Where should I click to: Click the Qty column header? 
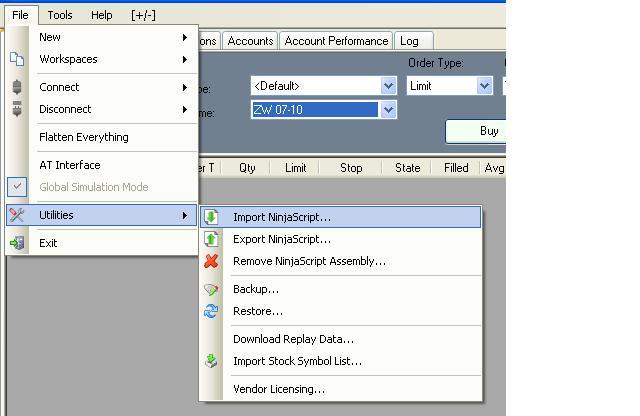pos(247,168)
